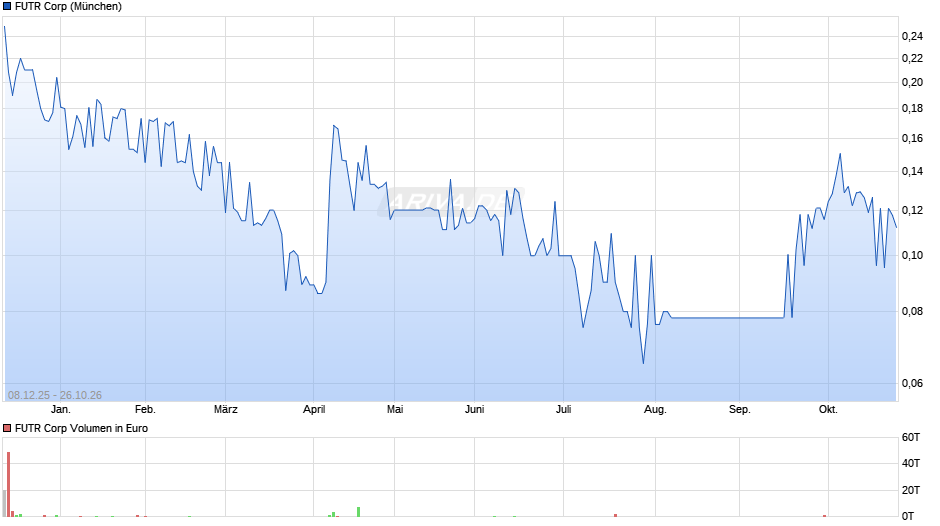
Task: Click the 'April' axis label
Action: tap(314, 410)
